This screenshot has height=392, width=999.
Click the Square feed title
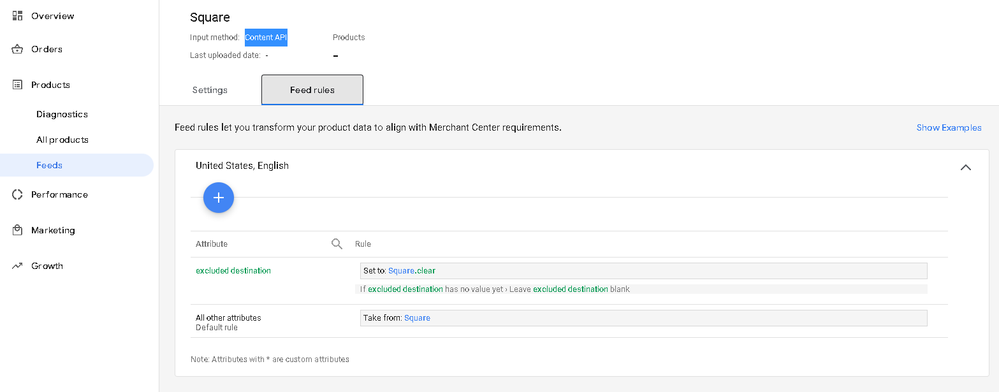(210, 17)
